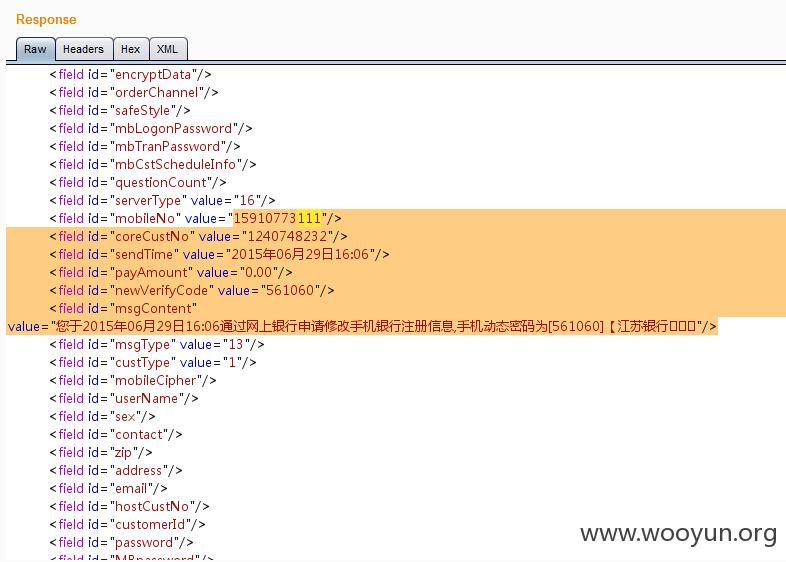The width and height of the screenshot is (786, 562).
Task: Click the password field line
Action: point(121,543)
